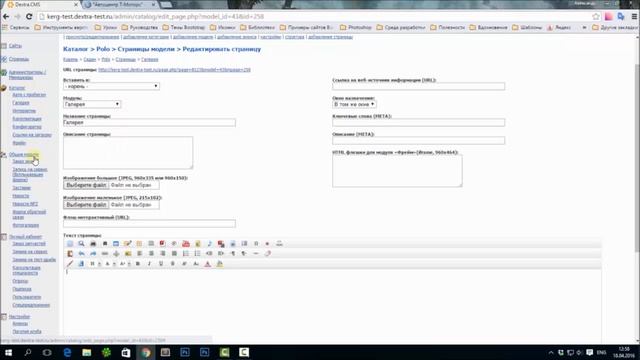Open the 'Вставить в' корень dropdown
Image resolution: width=640 pixels, height=360 pixels.
pos(111,86)
